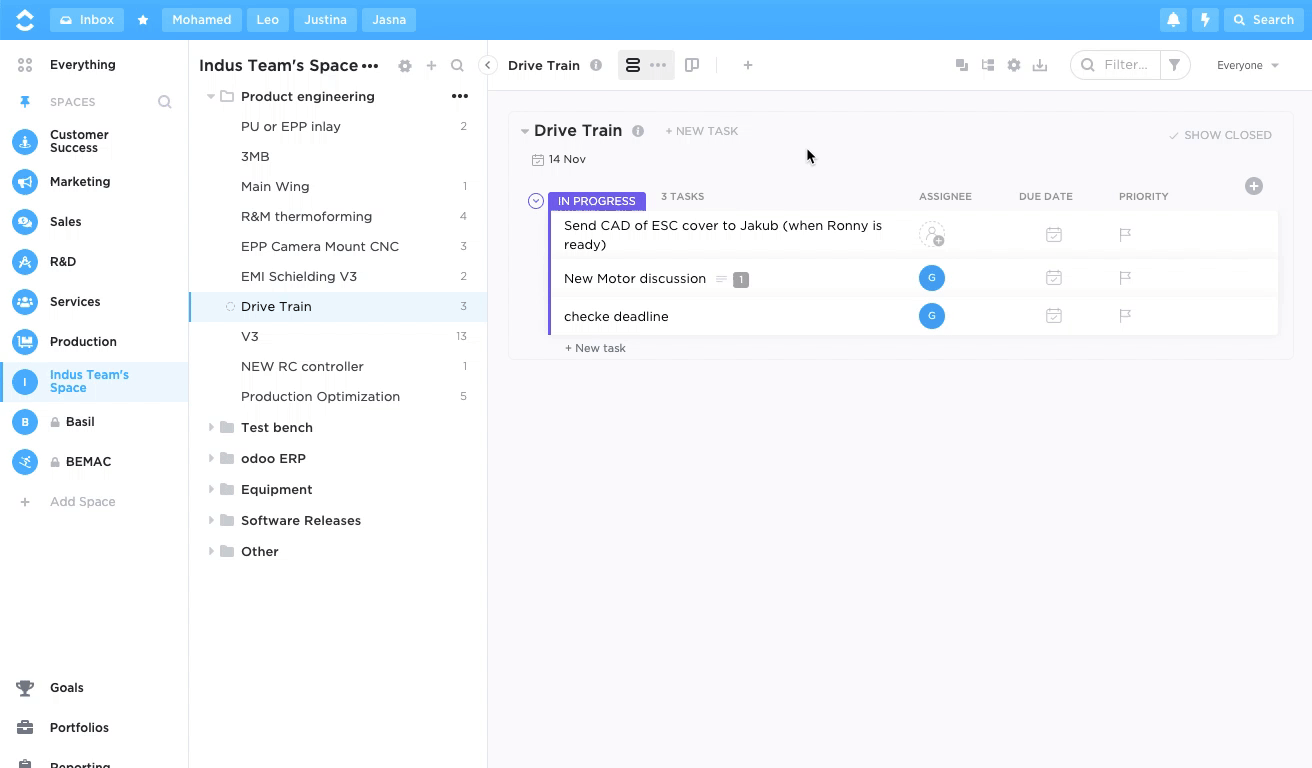This screenshot has width=1312, height=768.
Task: Open the notifications bell icon
Action: [1173, 20]
